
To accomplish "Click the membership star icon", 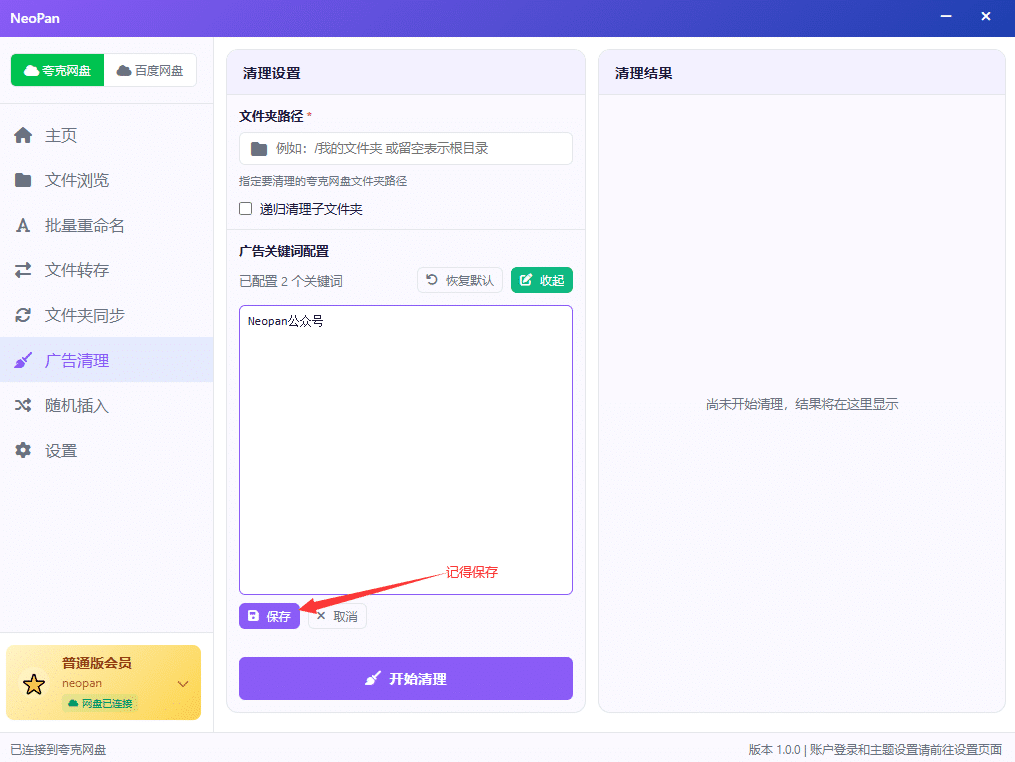I will [34, 684].
